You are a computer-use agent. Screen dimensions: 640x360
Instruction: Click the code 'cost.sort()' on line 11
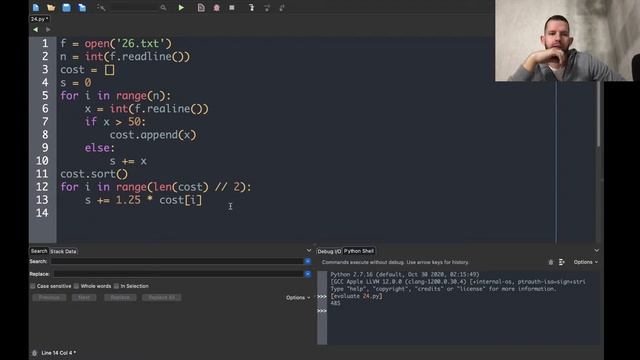94,174
